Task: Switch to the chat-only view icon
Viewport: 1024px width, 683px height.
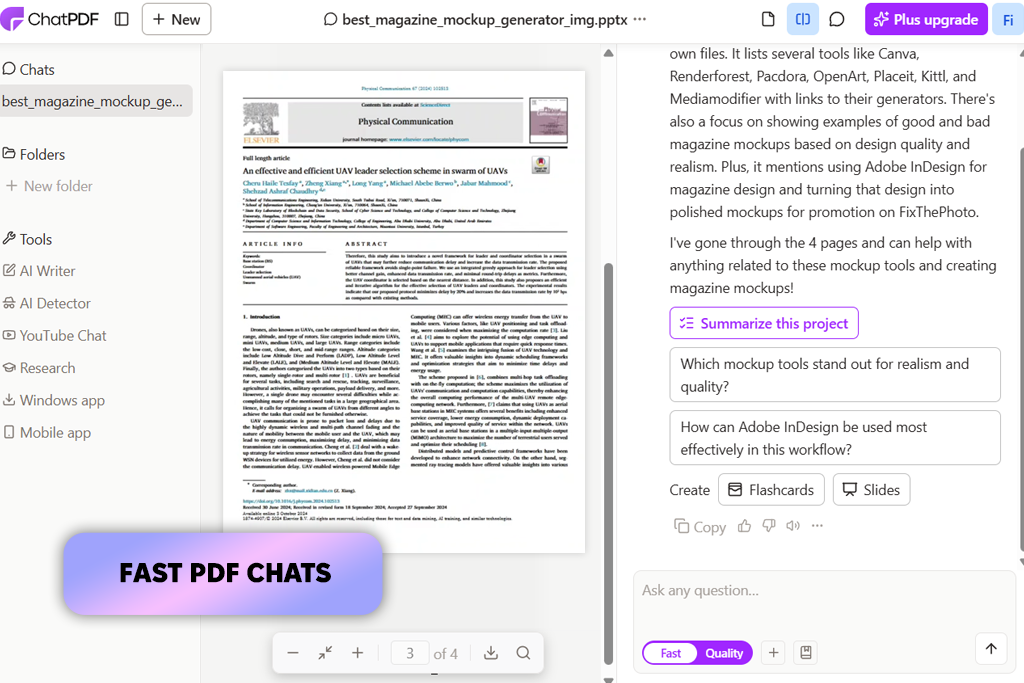Action: click(837, 20)
